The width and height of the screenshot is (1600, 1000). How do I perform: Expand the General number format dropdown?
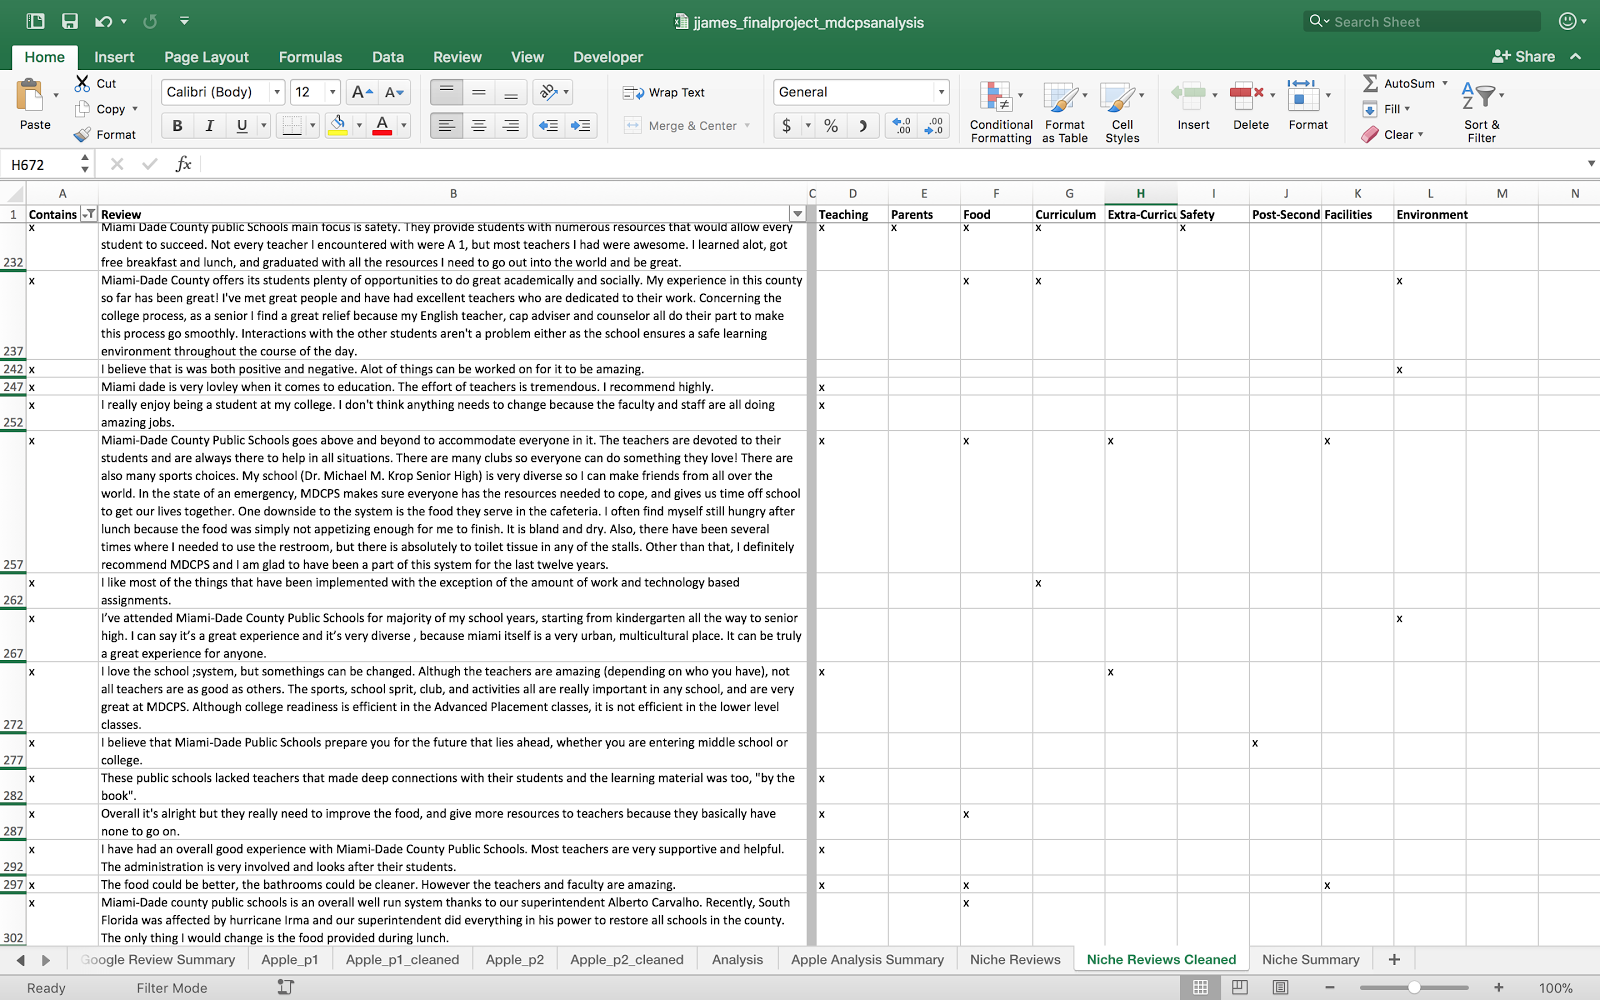940,92
